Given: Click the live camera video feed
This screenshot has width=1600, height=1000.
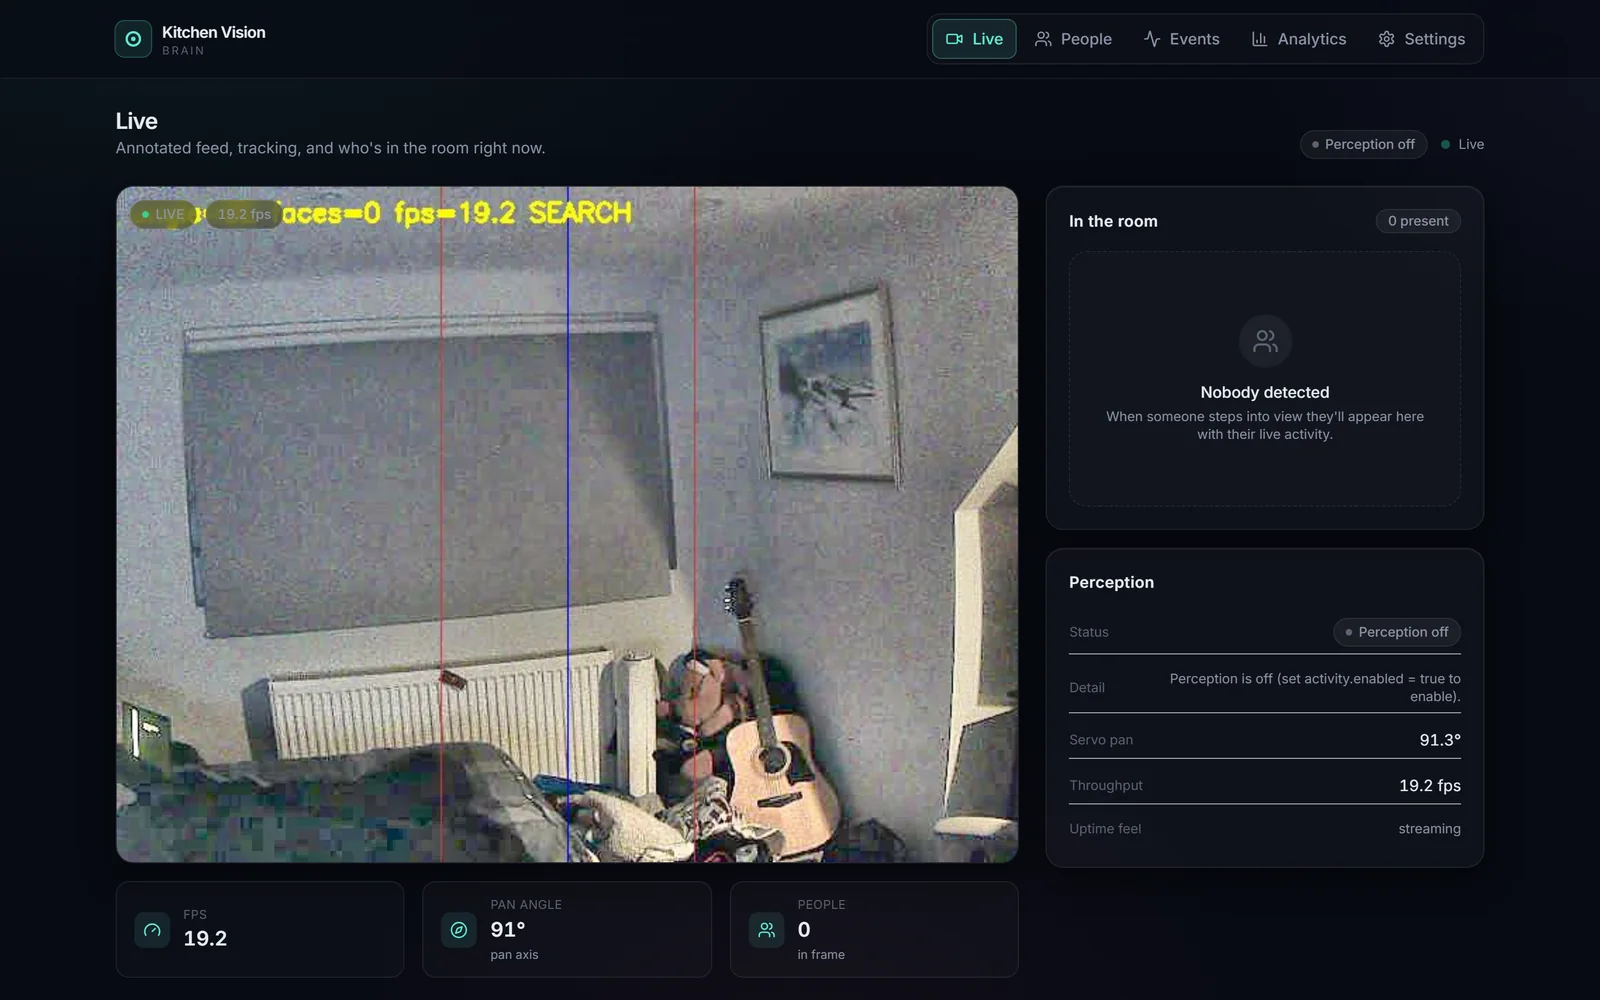Looking at the screenshot, I should pos(567,524).
